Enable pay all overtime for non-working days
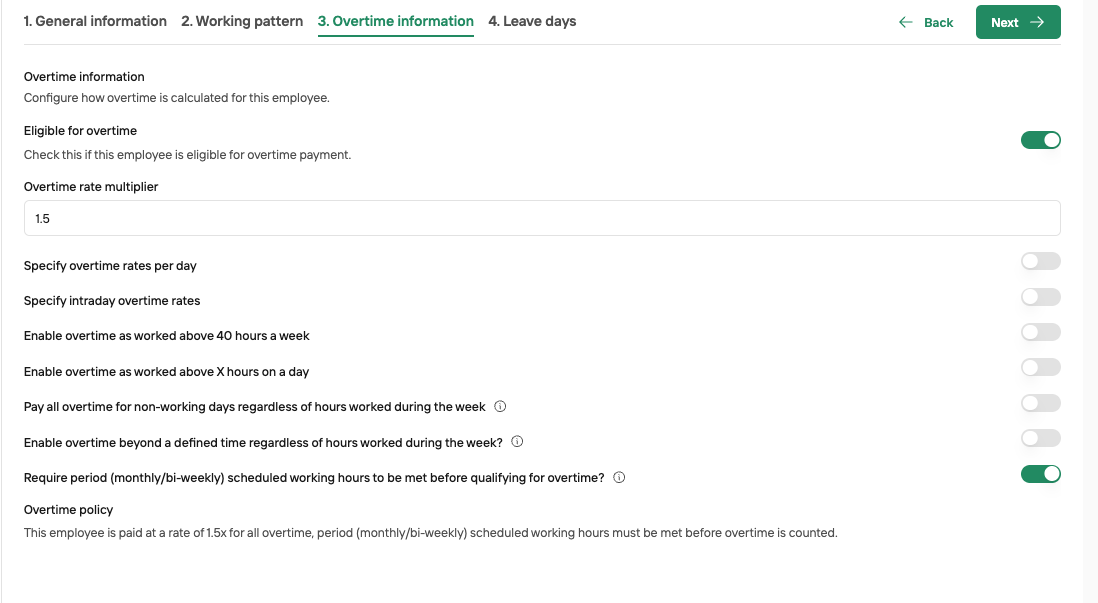The width and height of the screenshot is (1098, 603). coord(1041,403)
